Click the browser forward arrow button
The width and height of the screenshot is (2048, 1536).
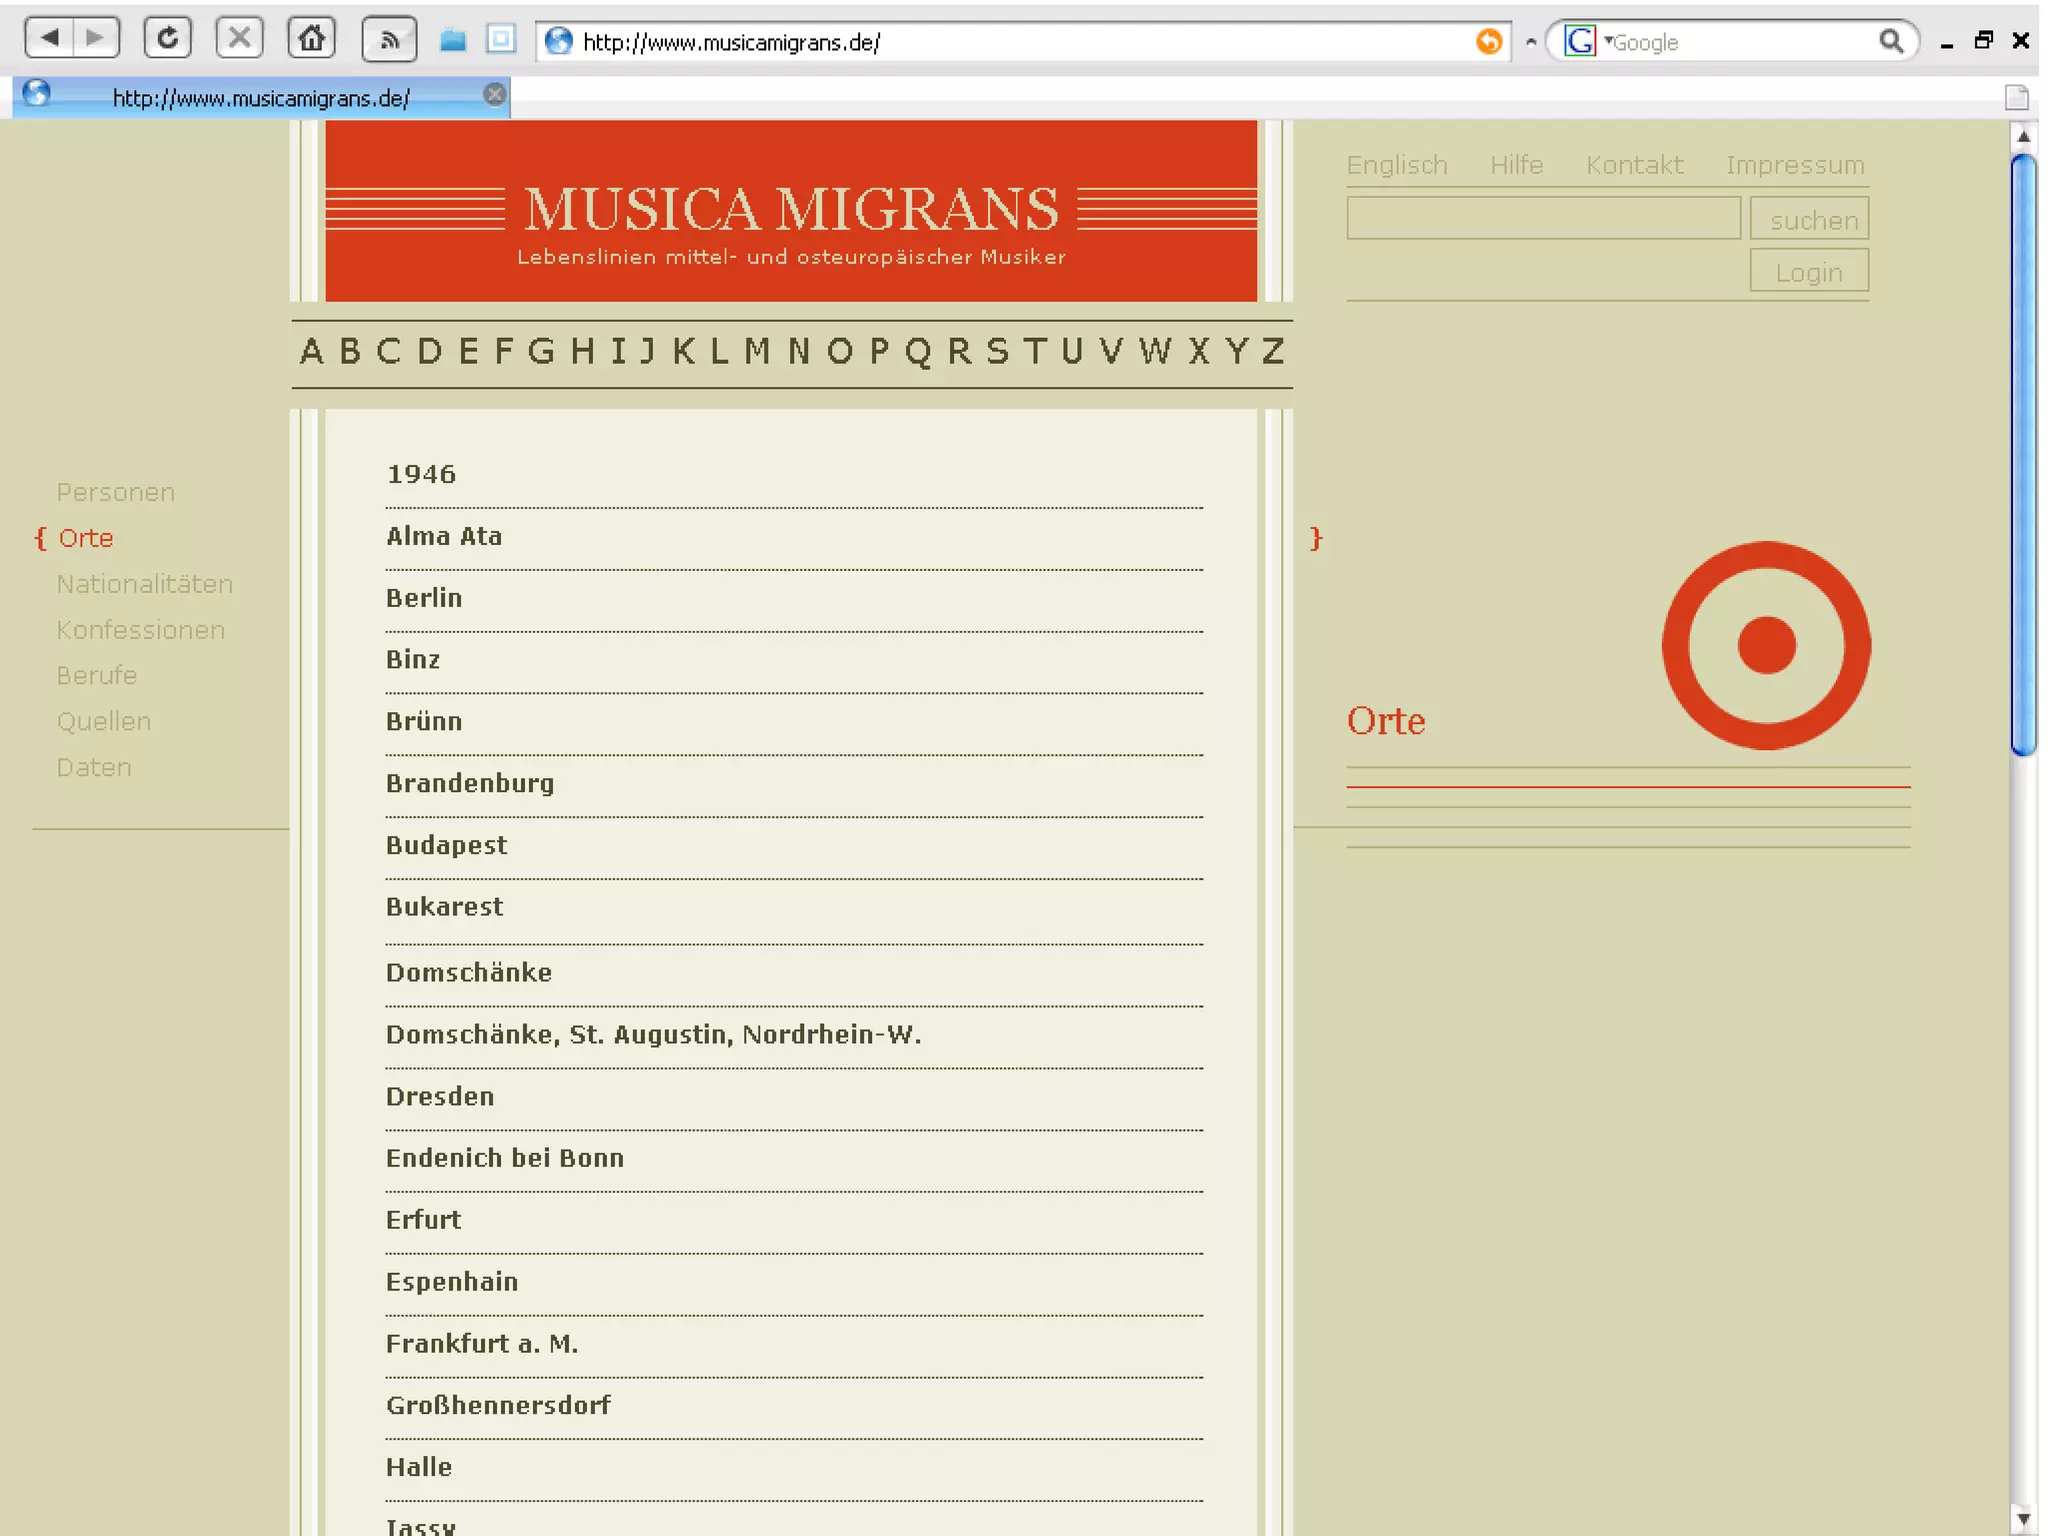[x=96, y=39]
